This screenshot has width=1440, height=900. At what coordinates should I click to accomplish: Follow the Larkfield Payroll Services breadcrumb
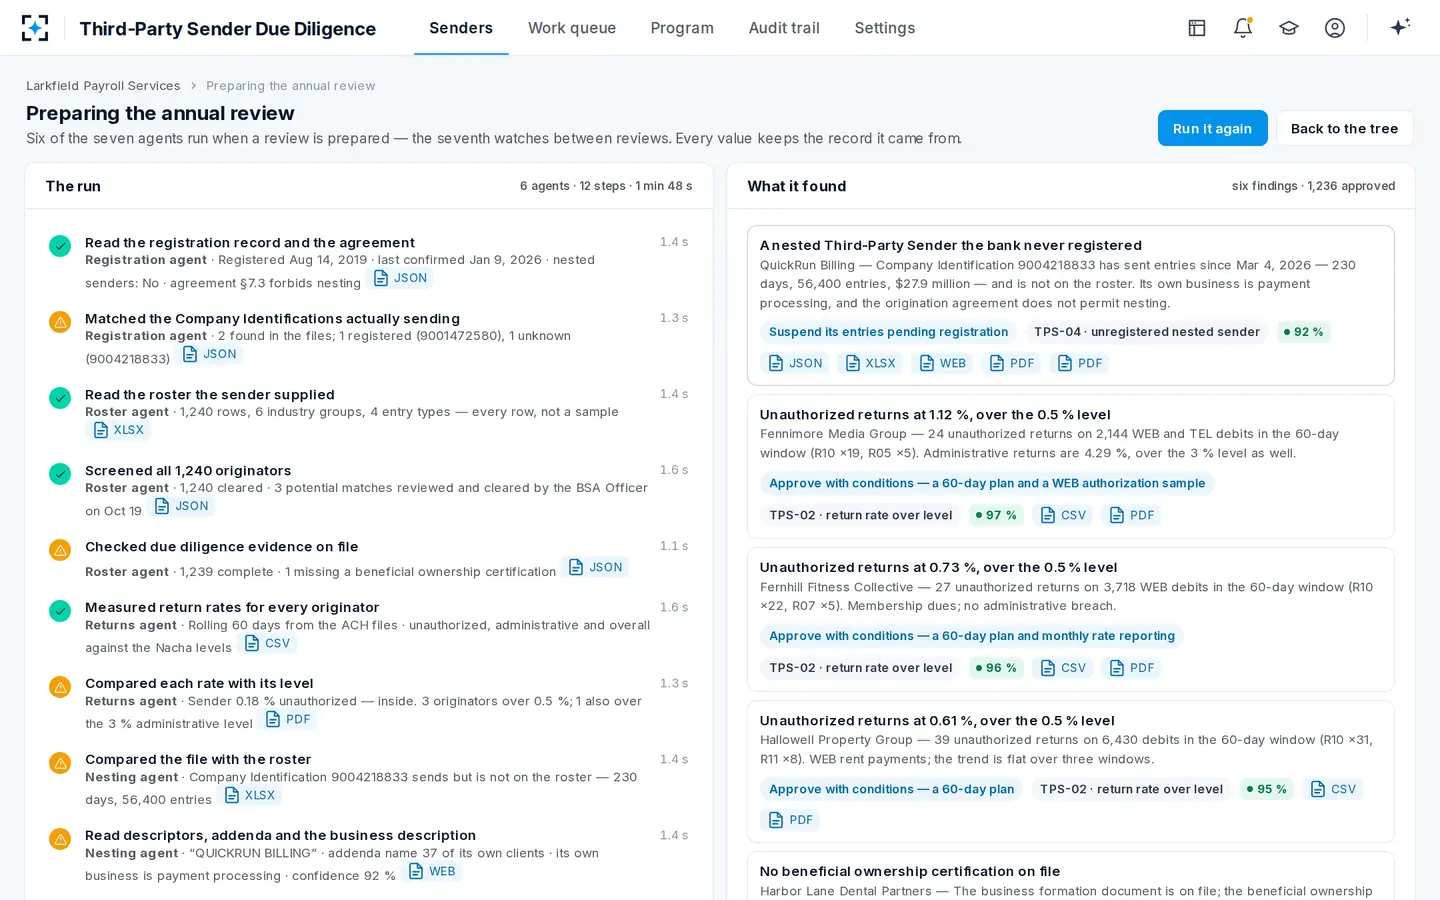point(103,86)
